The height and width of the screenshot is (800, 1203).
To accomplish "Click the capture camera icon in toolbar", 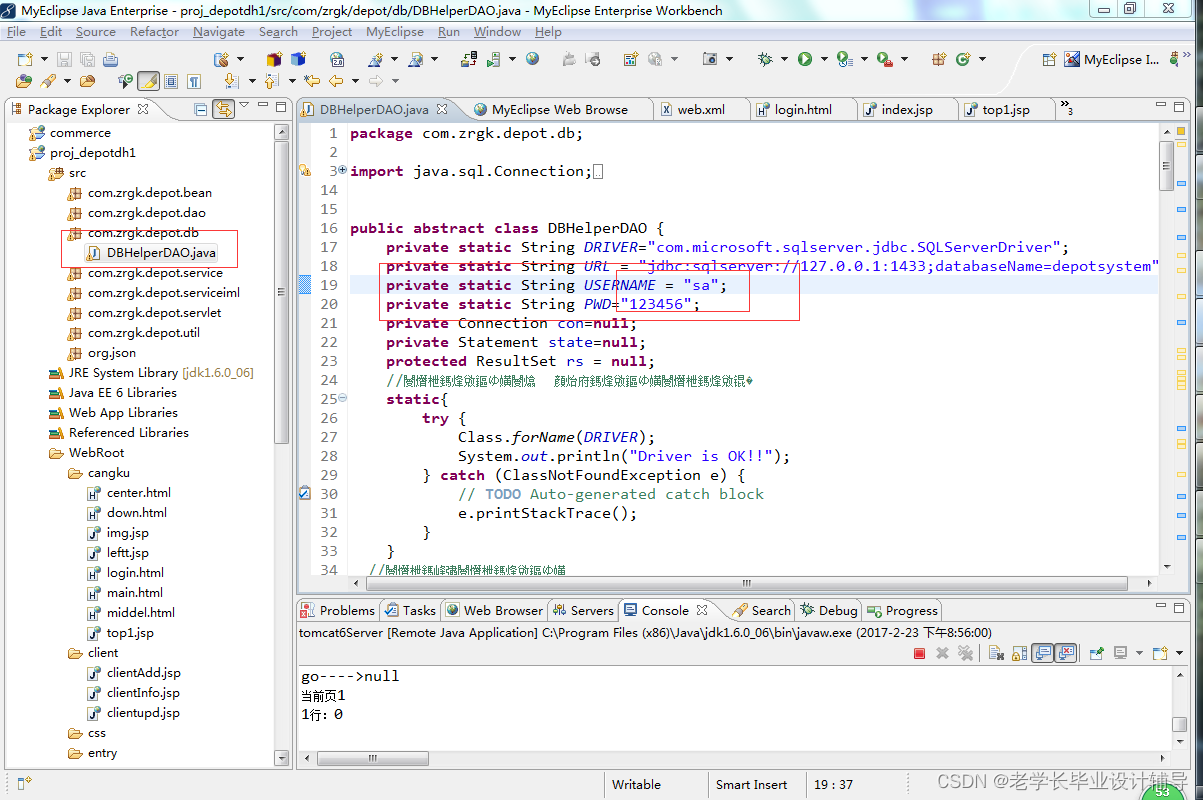I will [x=710, y=59].
